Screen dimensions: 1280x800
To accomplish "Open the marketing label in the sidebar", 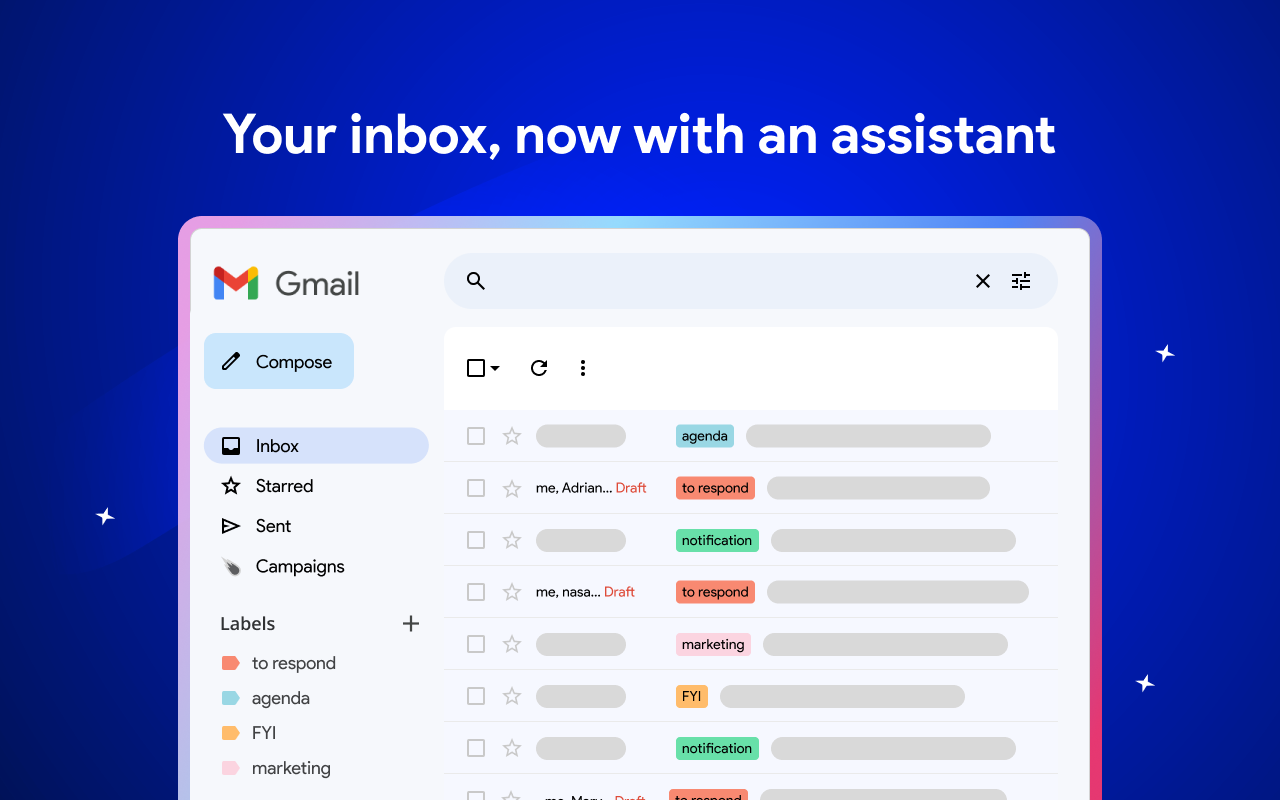I will pyautogui.click(x=291, y=767).
